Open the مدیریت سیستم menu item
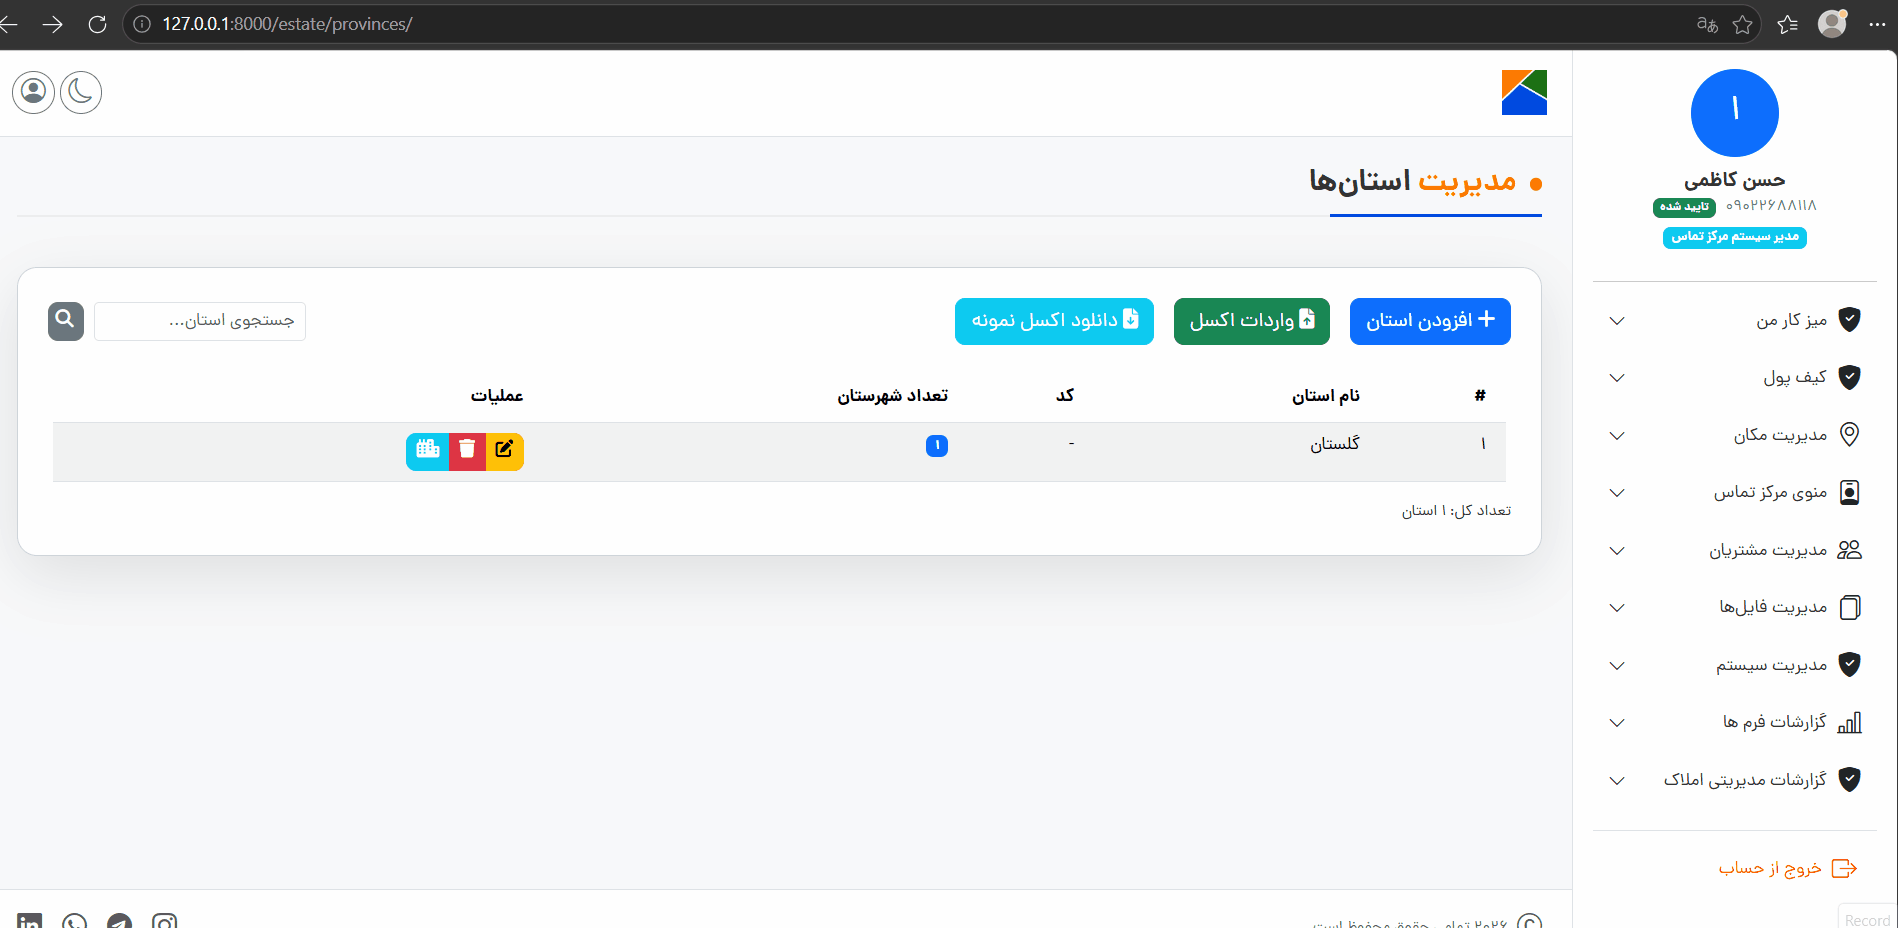Screen dimensions: 1898x928 [x=1771, y=665]
